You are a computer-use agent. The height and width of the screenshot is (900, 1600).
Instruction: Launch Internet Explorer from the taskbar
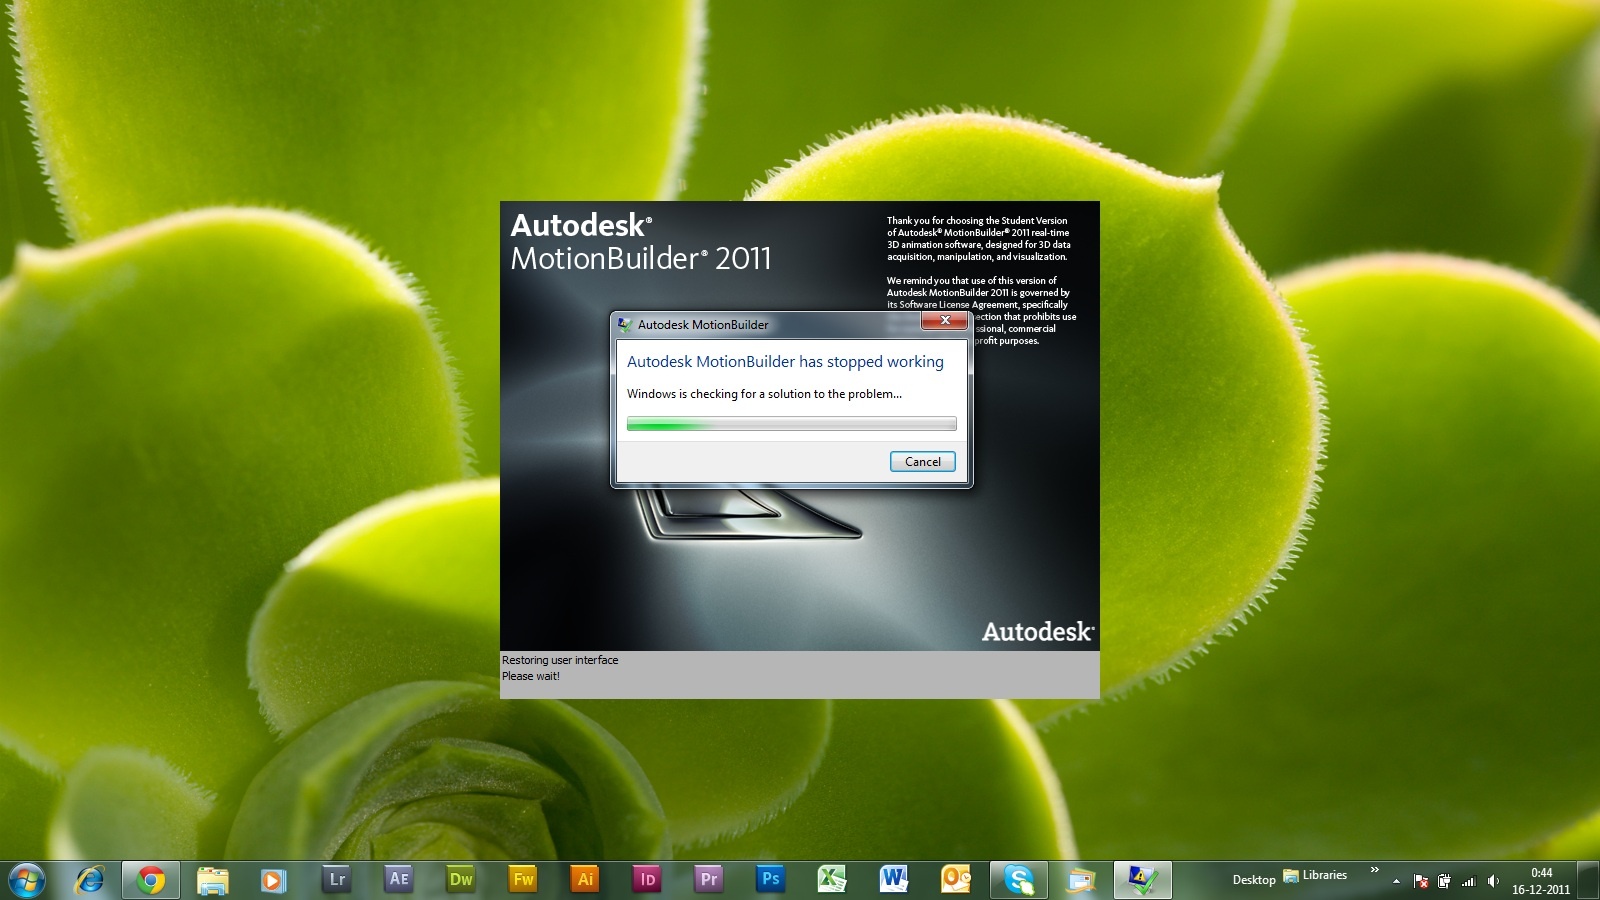click(90, 880)
